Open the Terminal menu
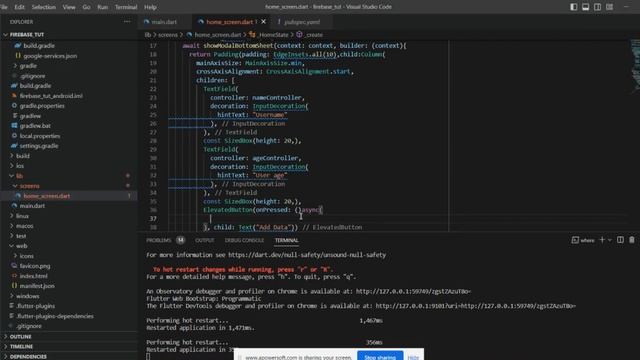 126,7
